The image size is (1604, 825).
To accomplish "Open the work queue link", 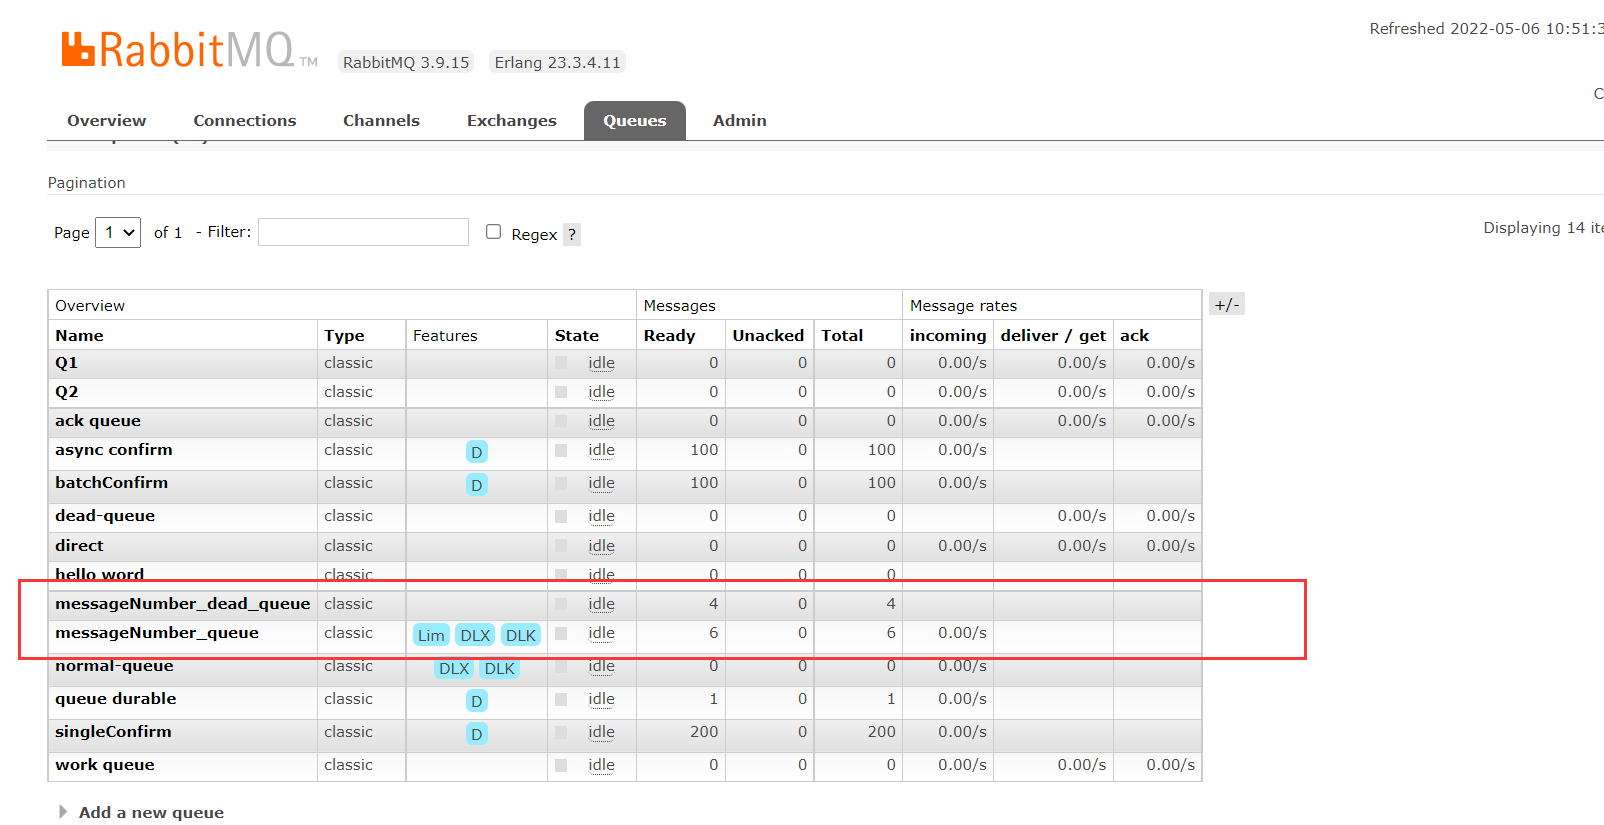I will click(105, 765).
